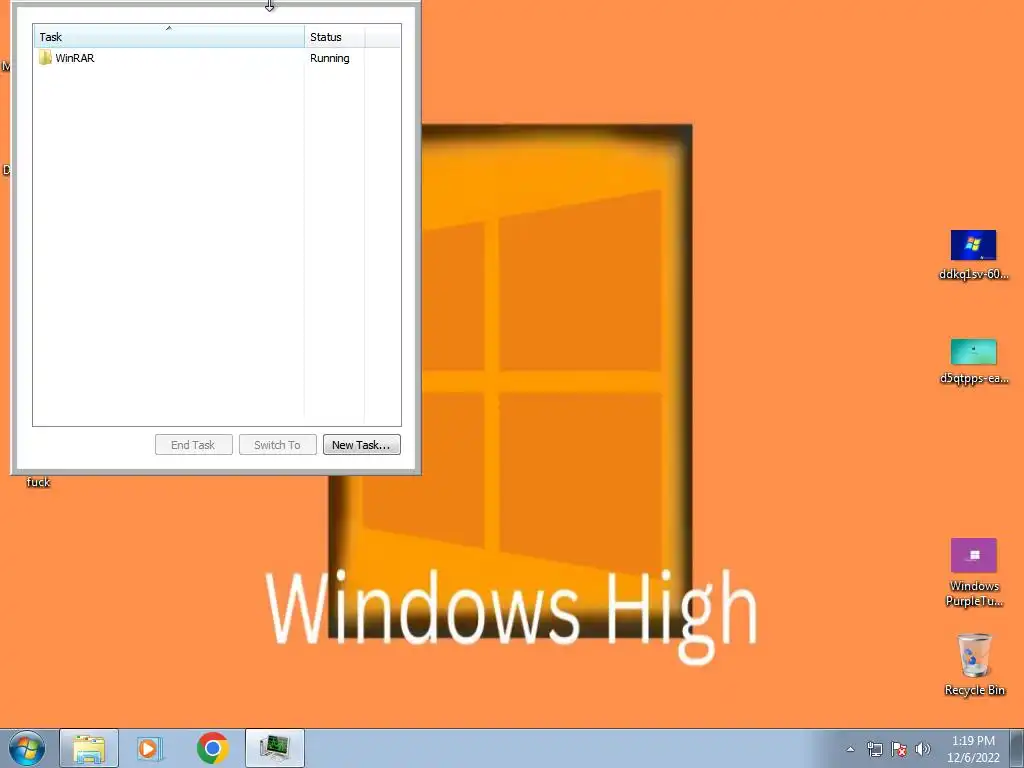Screen dimensions: 1024x768
Task: Open the clock showing 1:19 PM
Action: (973, 749)
